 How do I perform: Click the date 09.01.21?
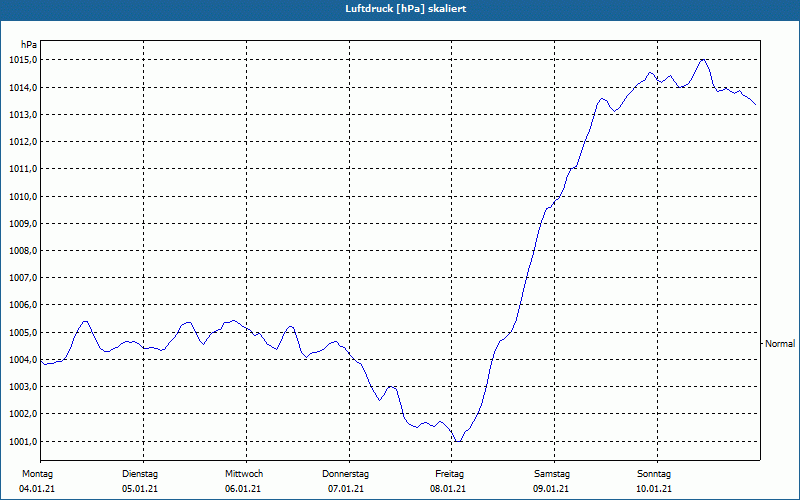(552, 489)
